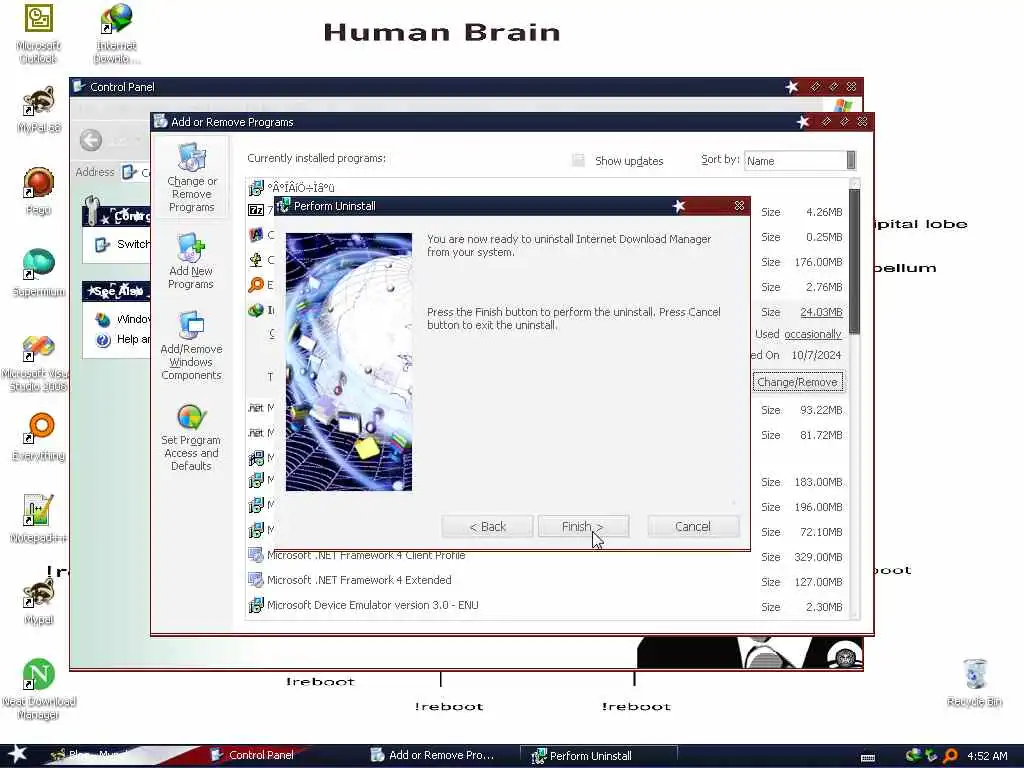Click the Used occasionally link

(x=812, y=334)
